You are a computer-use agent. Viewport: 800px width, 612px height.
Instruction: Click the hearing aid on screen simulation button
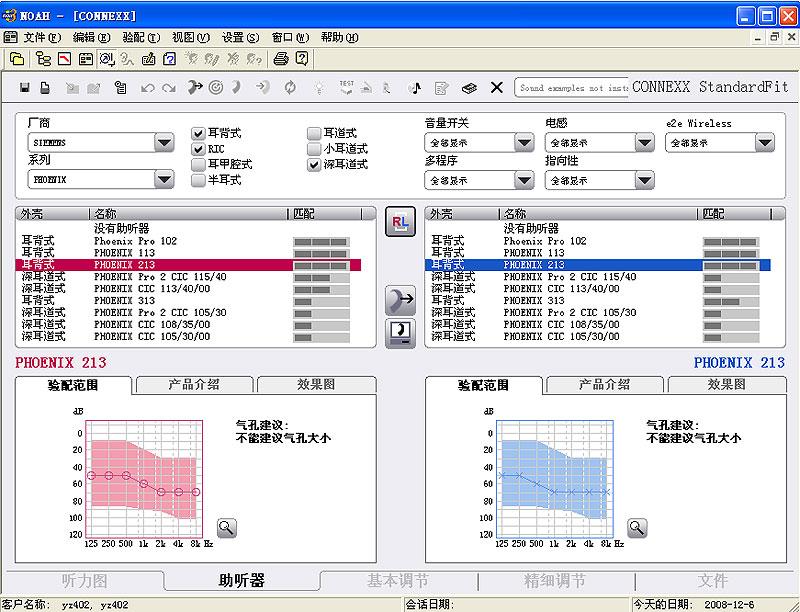400,333
